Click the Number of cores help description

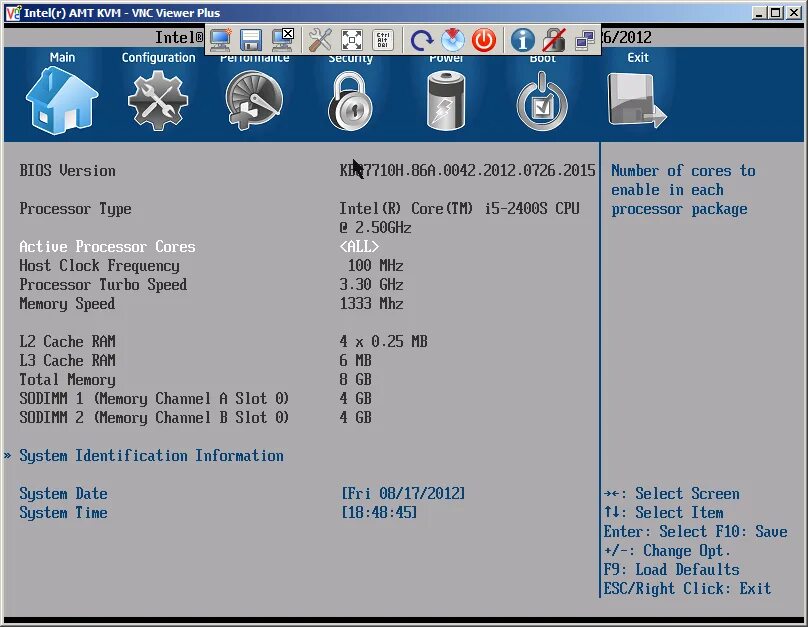click(x=683, y=190)
